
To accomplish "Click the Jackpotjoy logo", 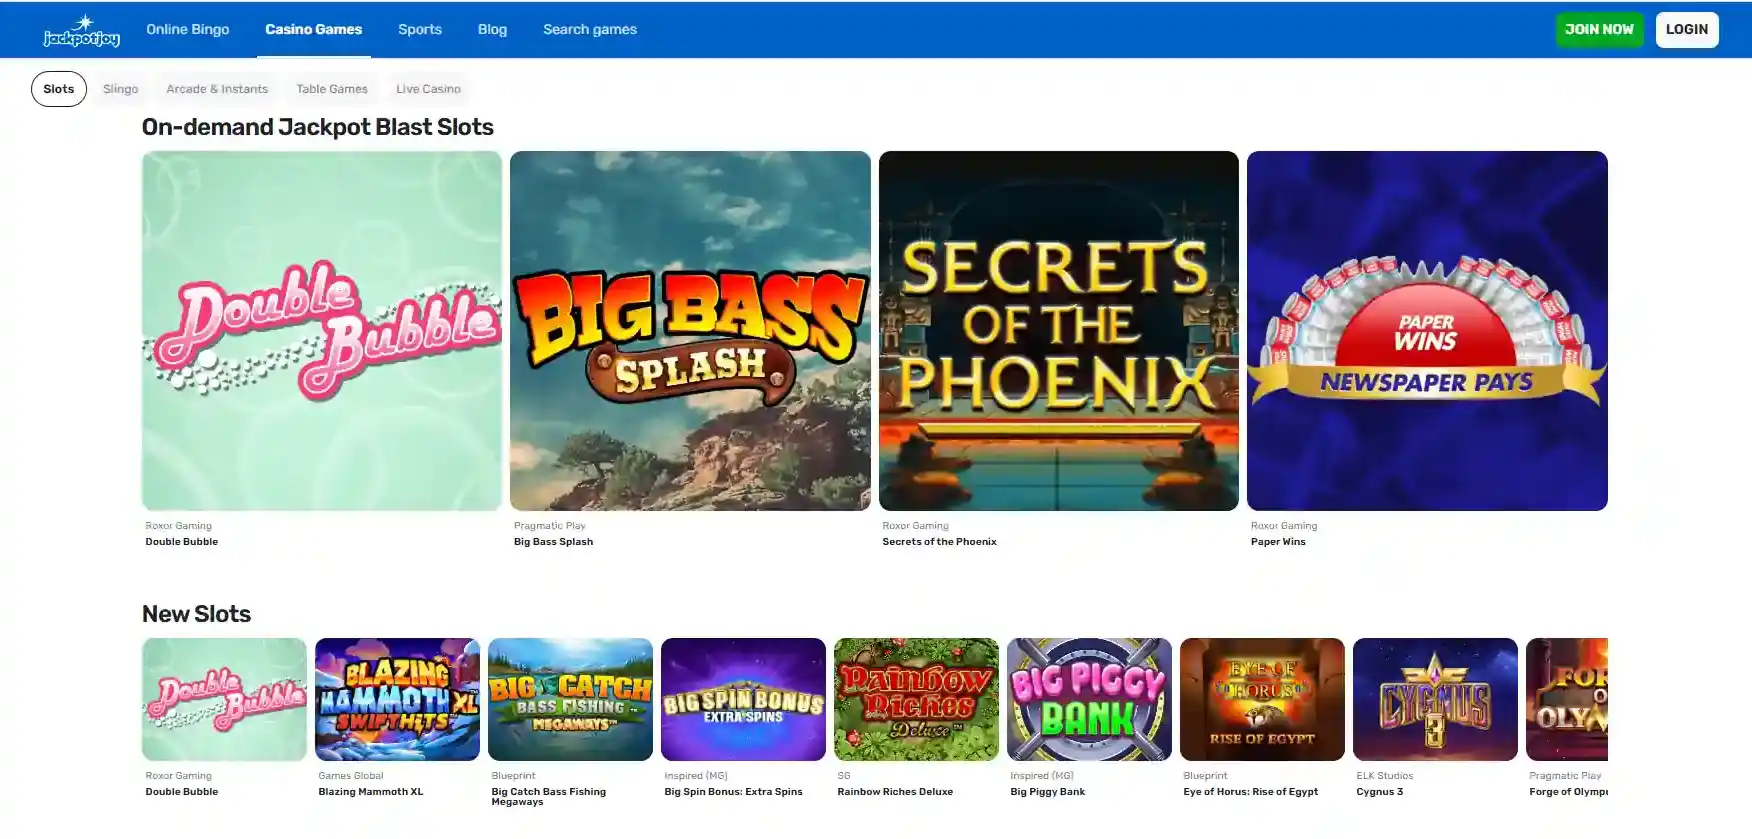I will click(82, 31).
